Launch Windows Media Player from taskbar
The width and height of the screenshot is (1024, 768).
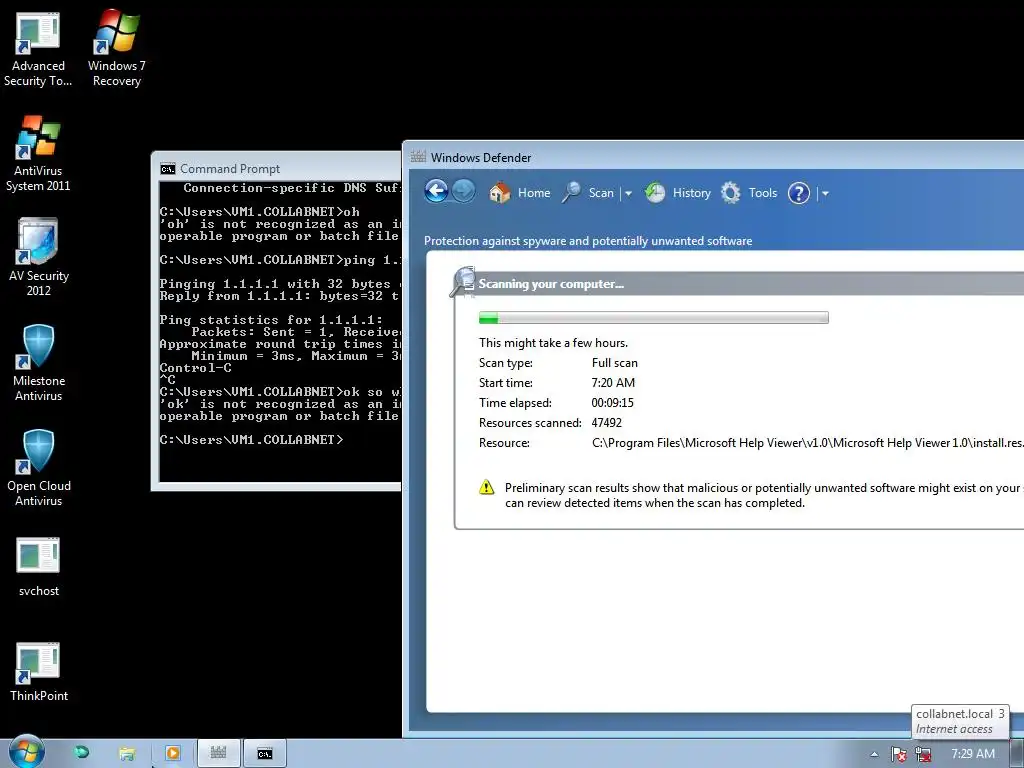click(x=172, y=754)
